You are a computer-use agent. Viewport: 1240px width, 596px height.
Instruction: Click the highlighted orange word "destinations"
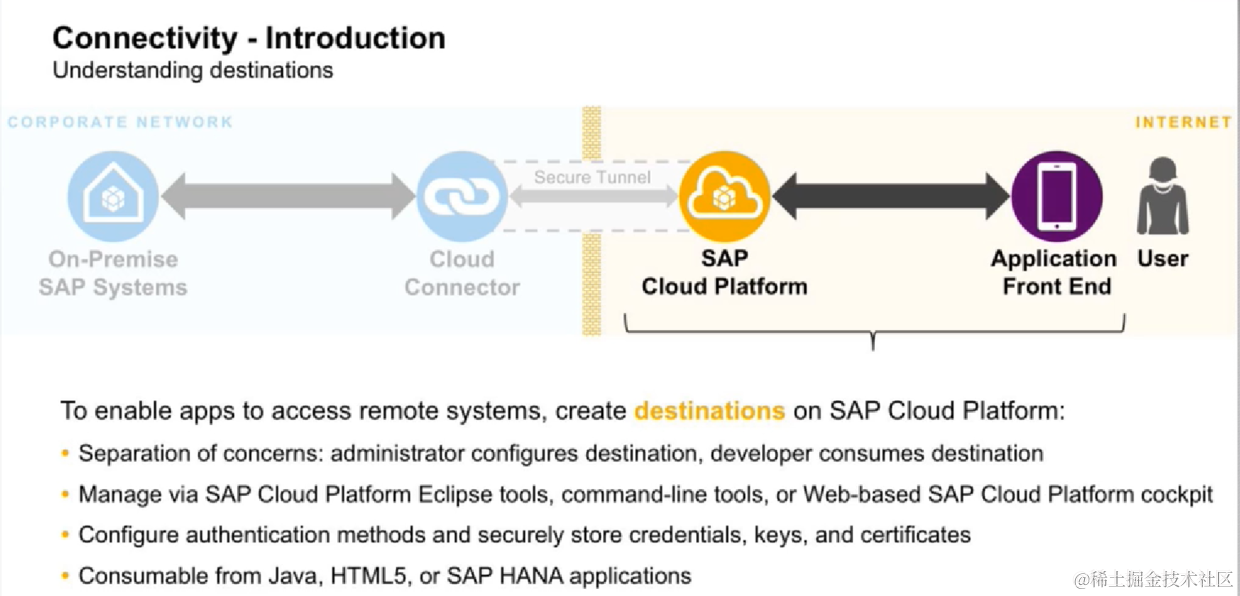(x=709, y=411)
